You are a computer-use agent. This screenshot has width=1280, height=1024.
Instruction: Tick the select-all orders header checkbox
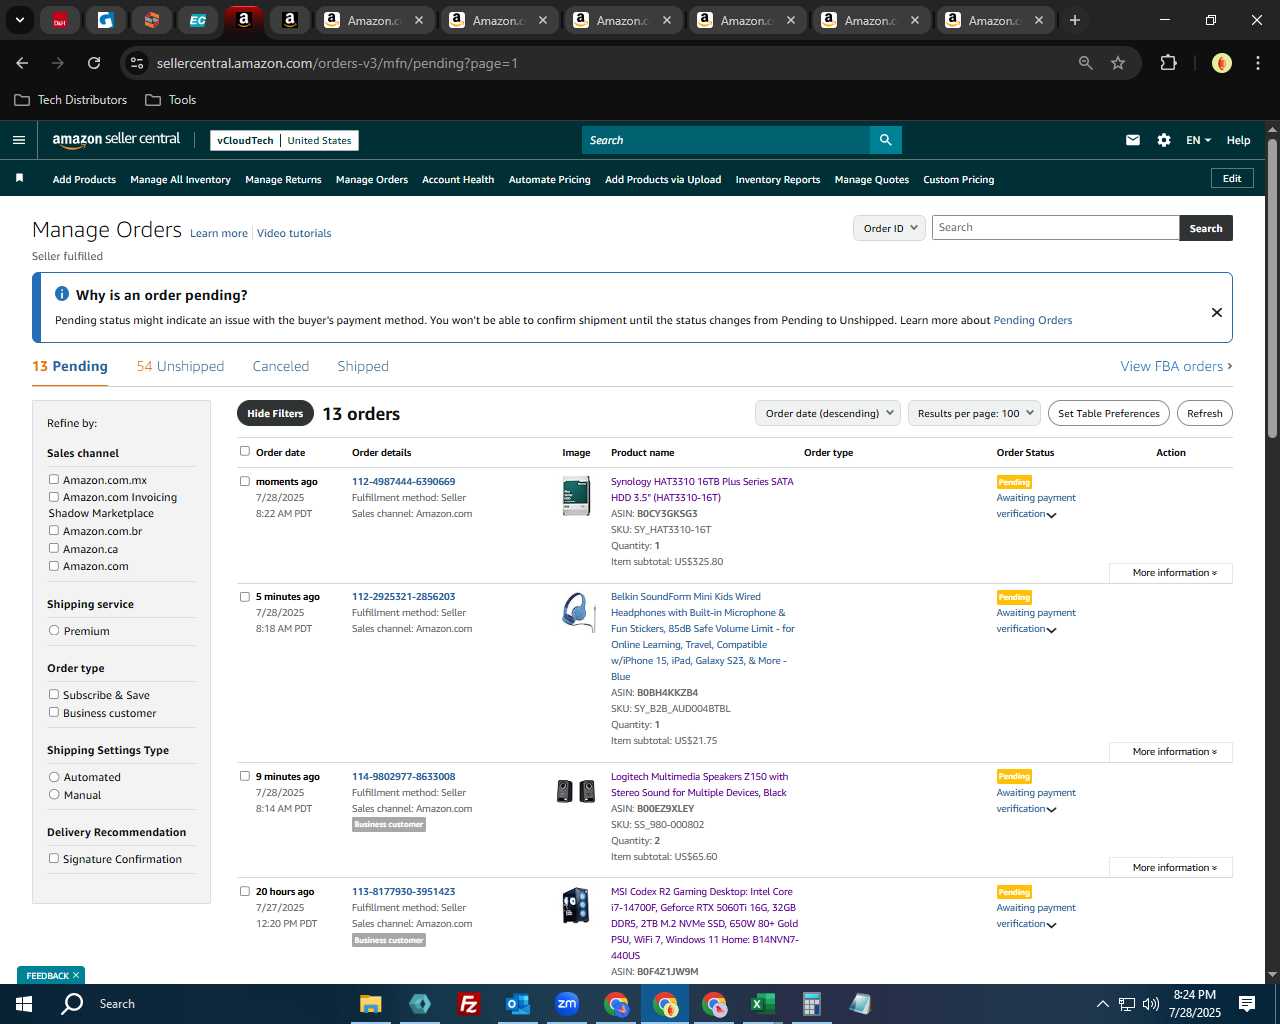coord(245,451)
